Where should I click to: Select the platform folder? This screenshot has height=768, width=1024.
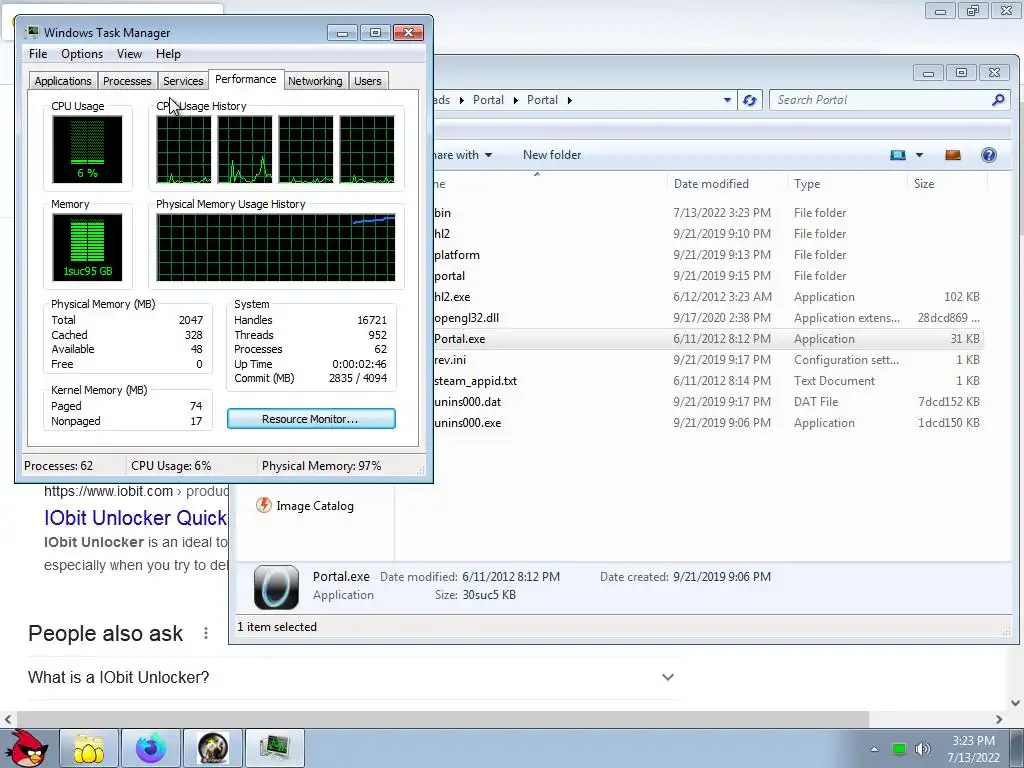707,255
